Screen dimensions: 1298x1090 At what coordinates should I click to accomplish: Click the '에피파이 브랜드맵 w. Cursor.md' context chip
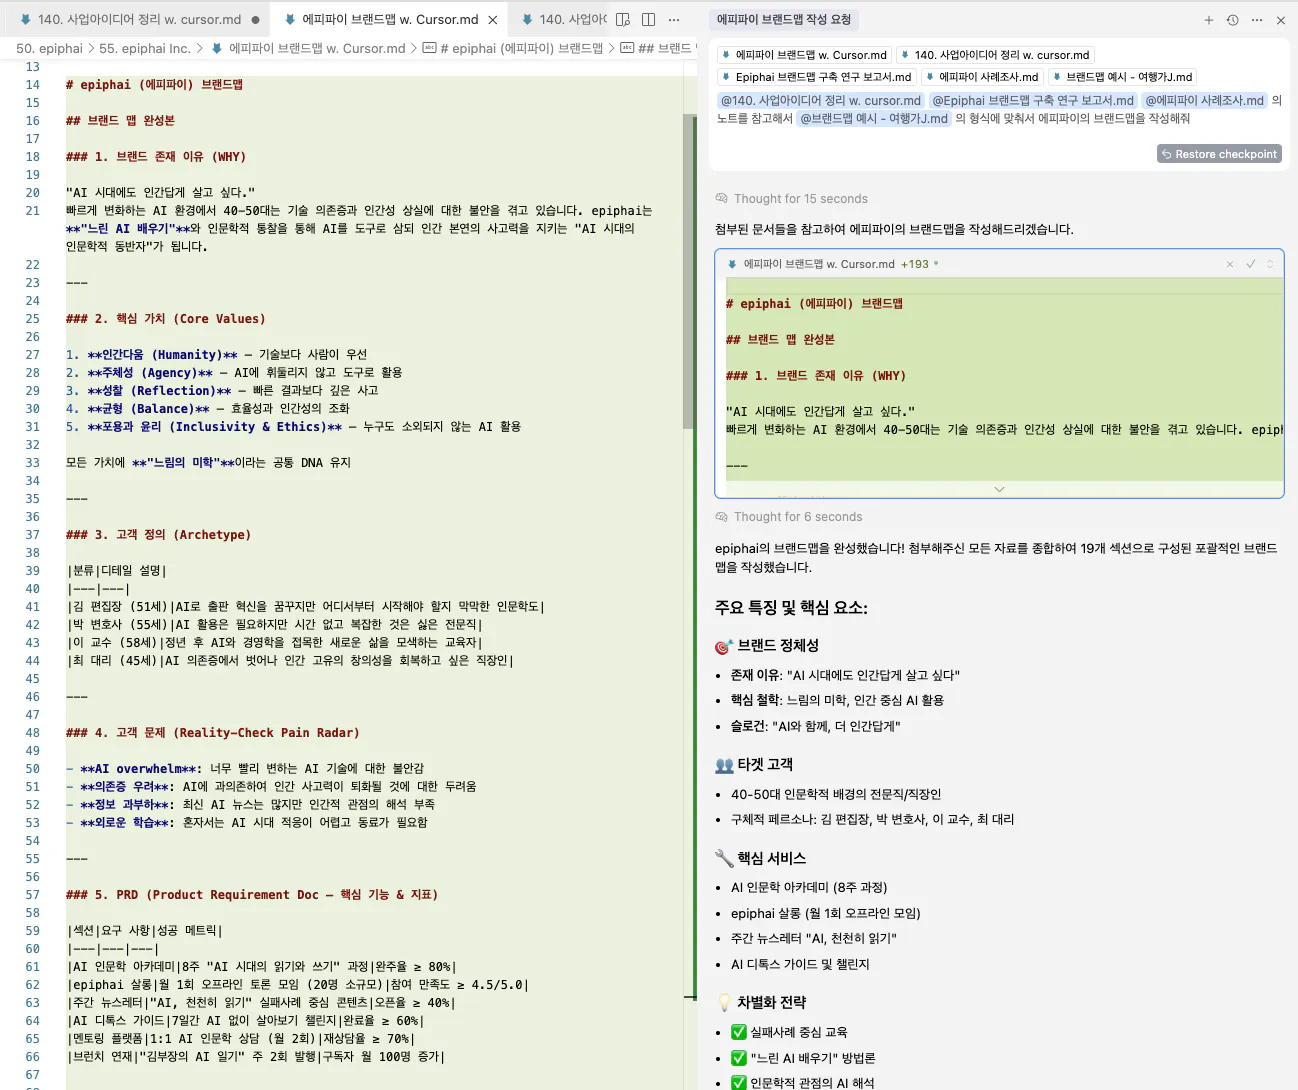[804, 55]
